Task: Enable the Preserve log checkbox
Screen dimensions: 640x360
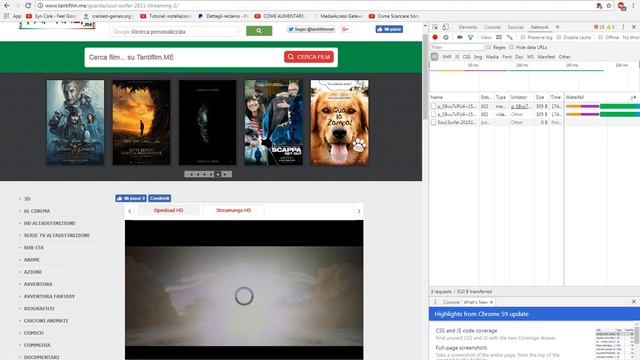Action: pyautogui.click(x=523, y=37)
